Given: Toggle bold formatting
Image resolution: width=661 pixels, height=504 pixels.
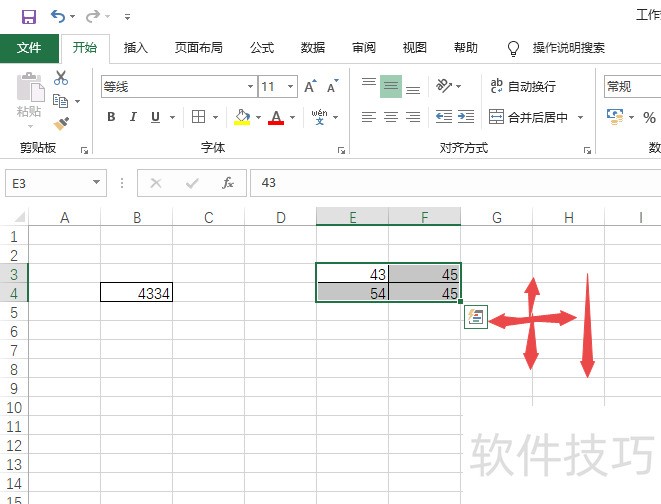Looking at the screenshot, I should (x=111, y=117).
